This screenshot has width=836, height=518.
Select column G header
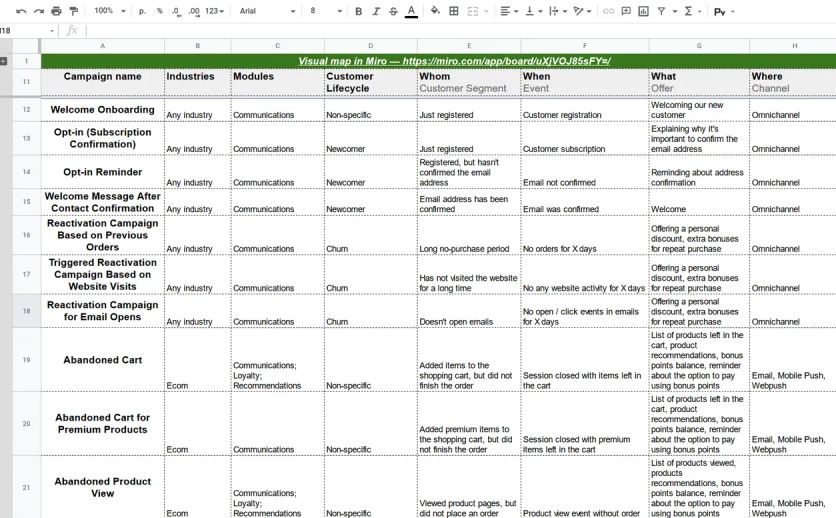[699, 46]
